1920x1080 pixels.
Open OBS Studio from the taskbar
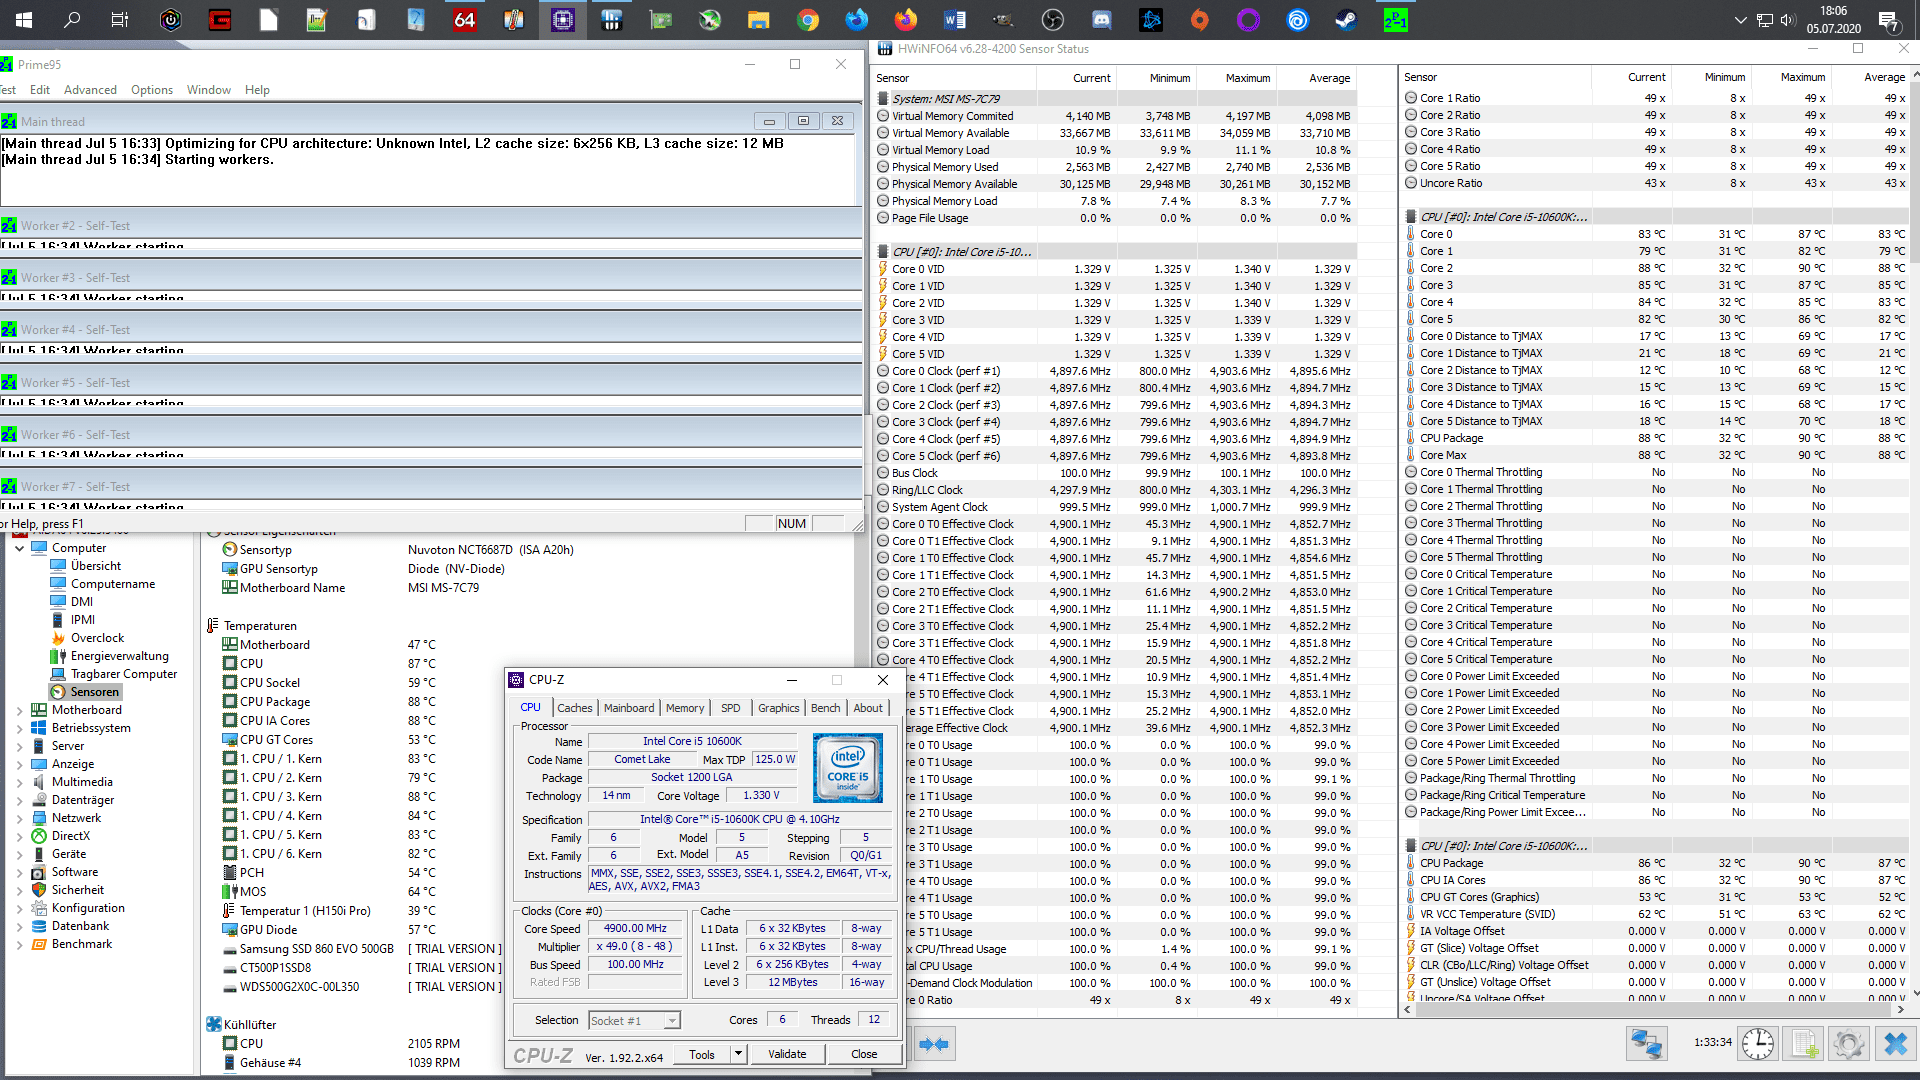tap(1053, 20)
